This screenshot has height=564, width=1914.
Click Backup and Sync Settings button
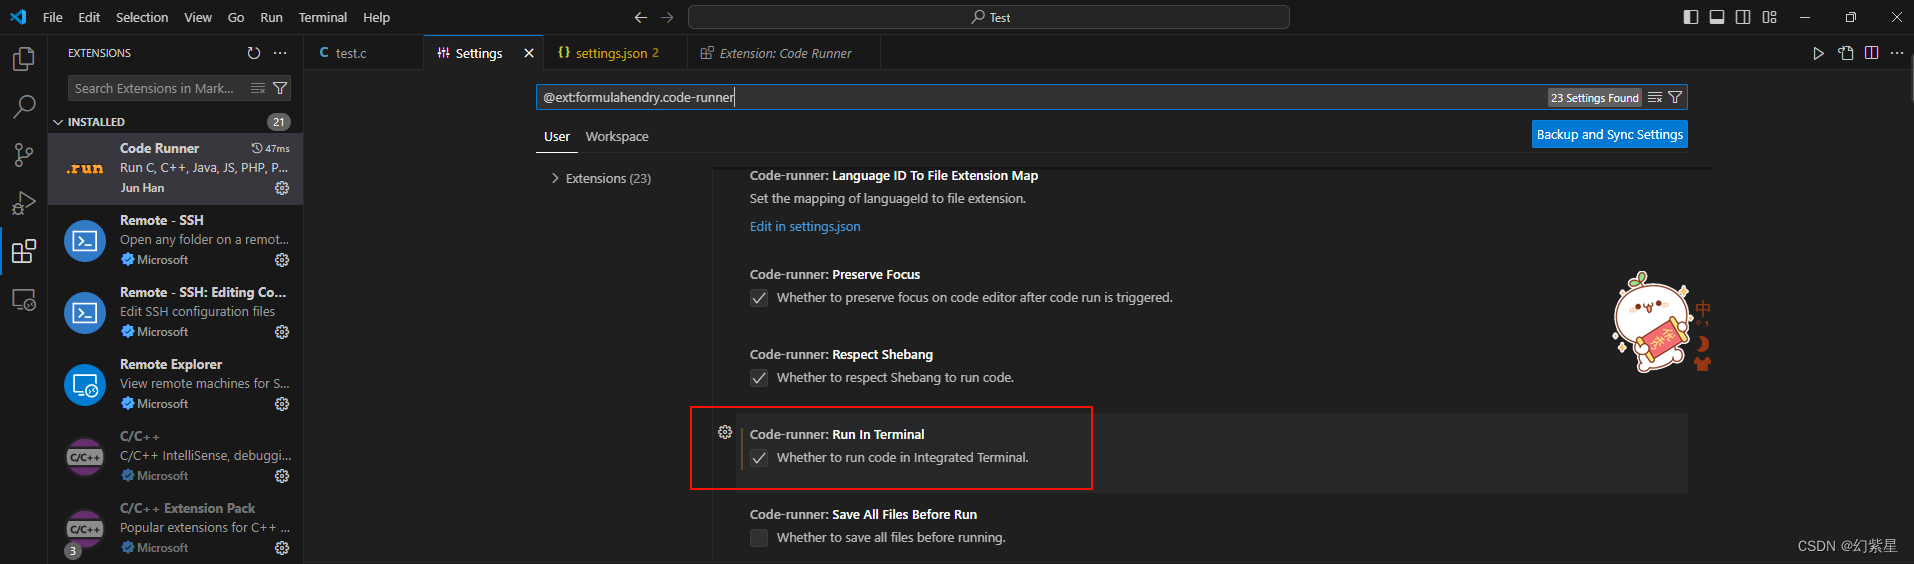[1610, 134]
